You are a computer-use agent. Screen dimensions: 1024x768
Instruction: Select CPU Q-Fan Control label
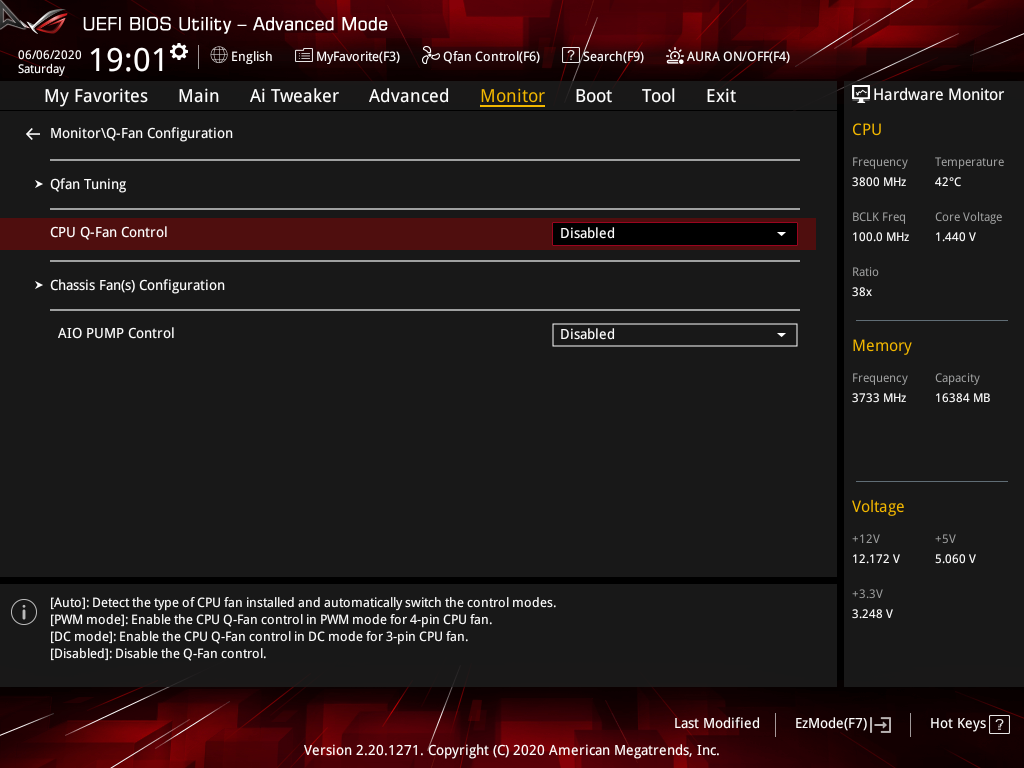pyautogui.click(x=109, y=232)
